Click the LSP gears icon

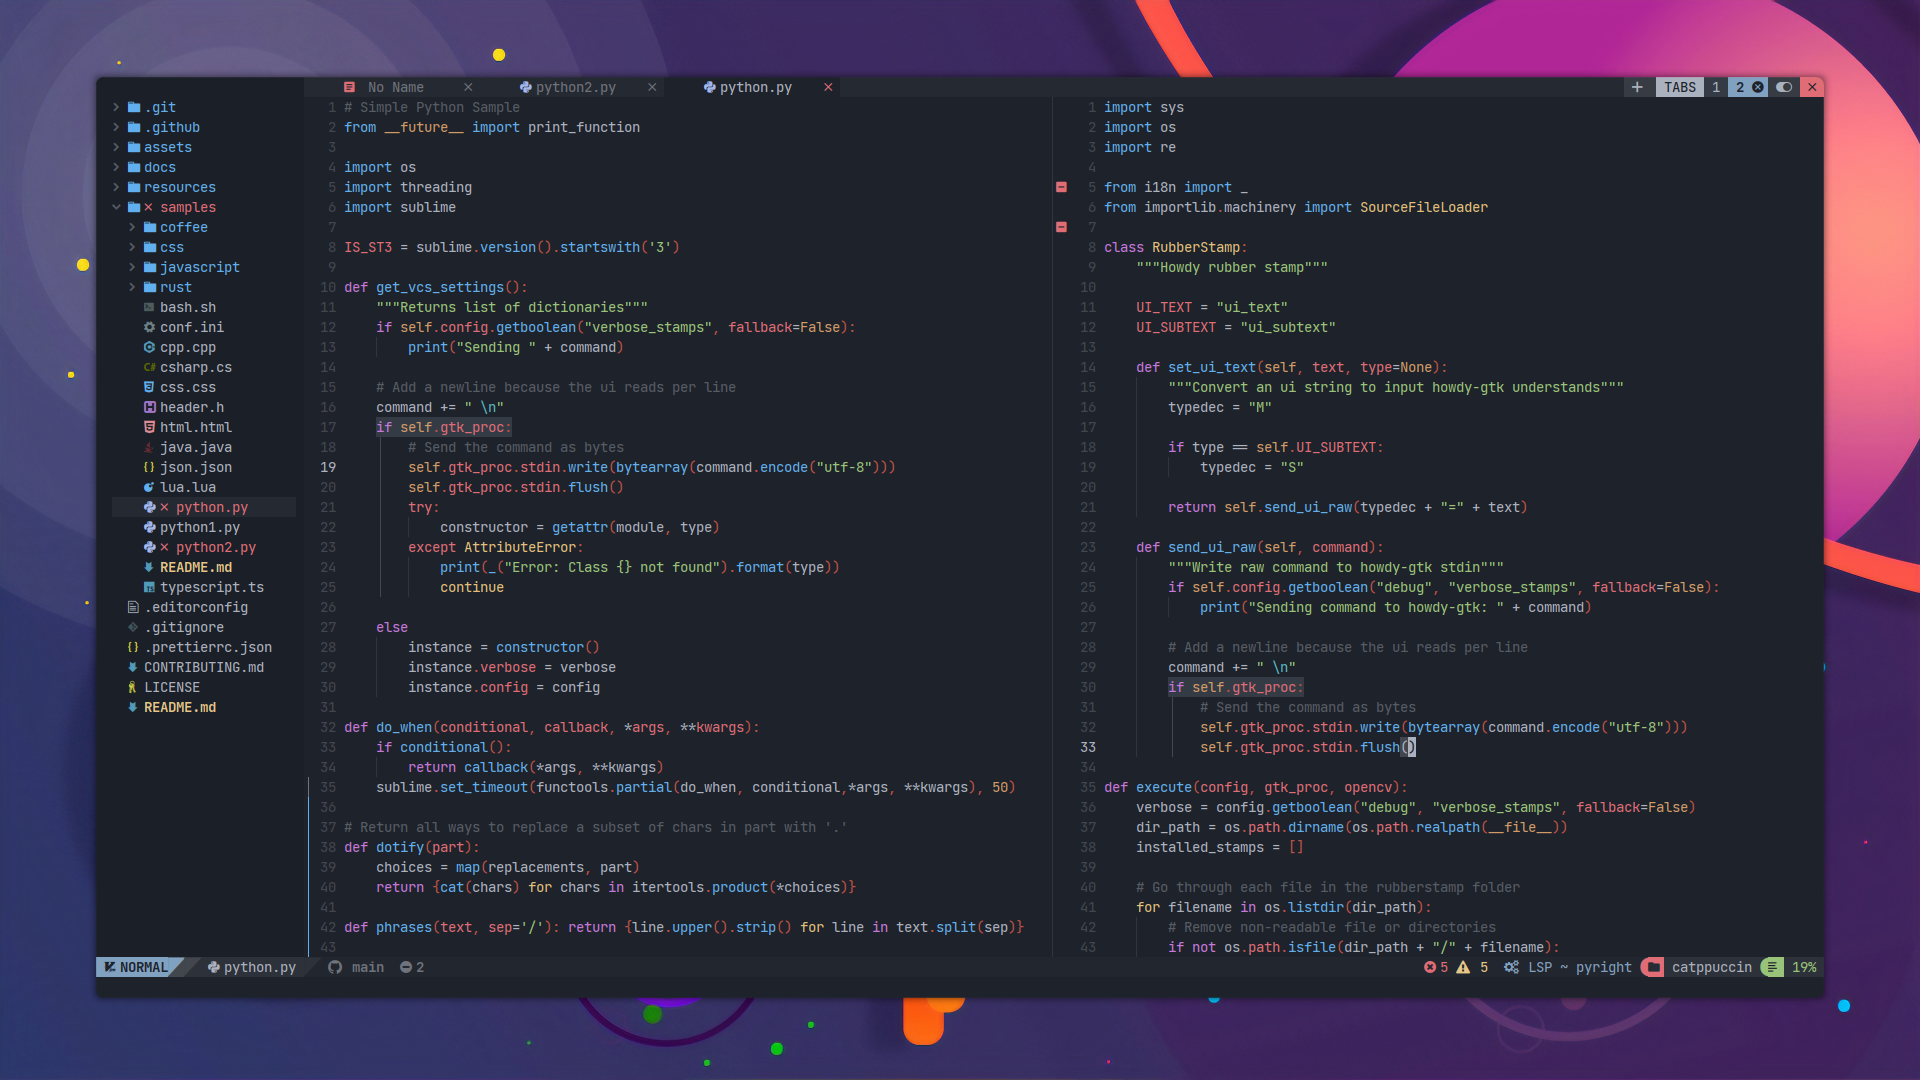coord(1511,967)
